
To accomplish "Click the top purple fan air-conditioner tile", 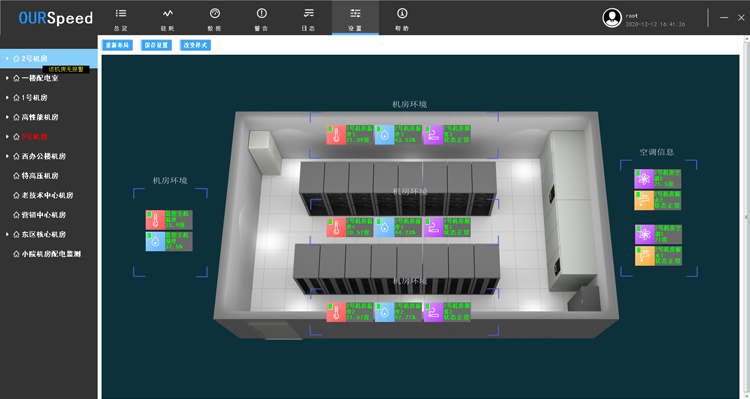I will pyautogui.click(x=644, y=179).
